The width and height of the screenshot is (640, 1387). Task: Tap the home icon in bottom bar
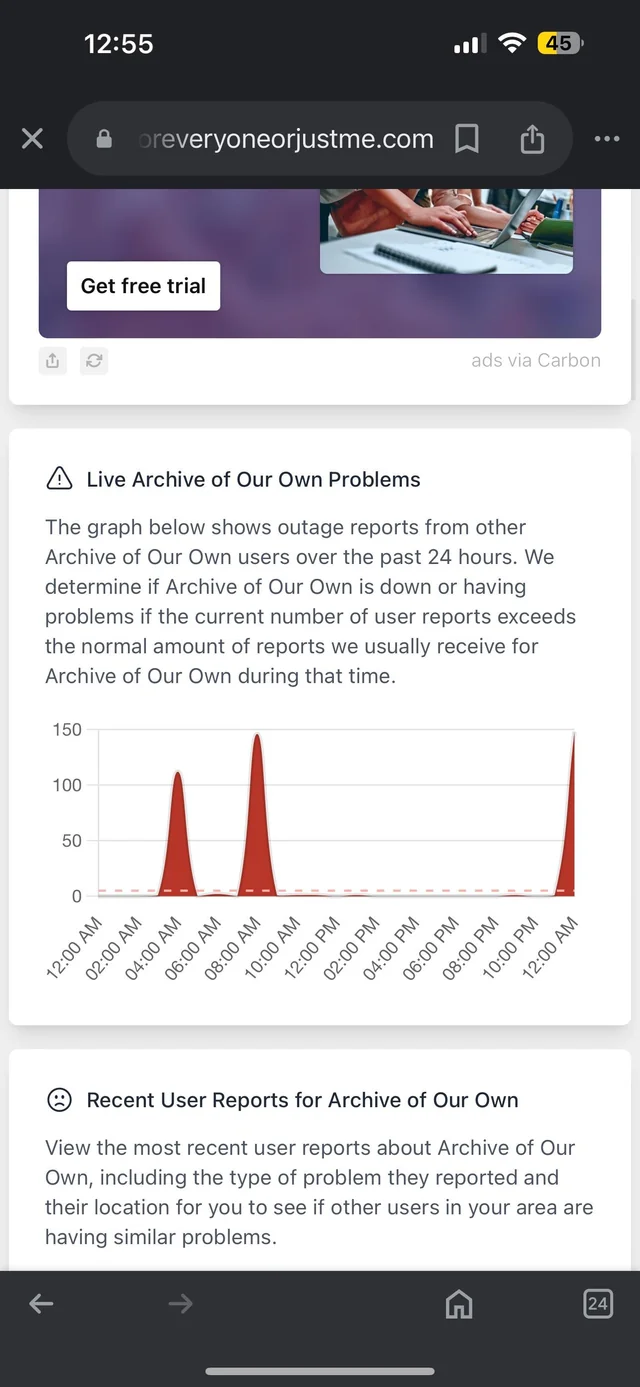click(x=458, y=1303)
